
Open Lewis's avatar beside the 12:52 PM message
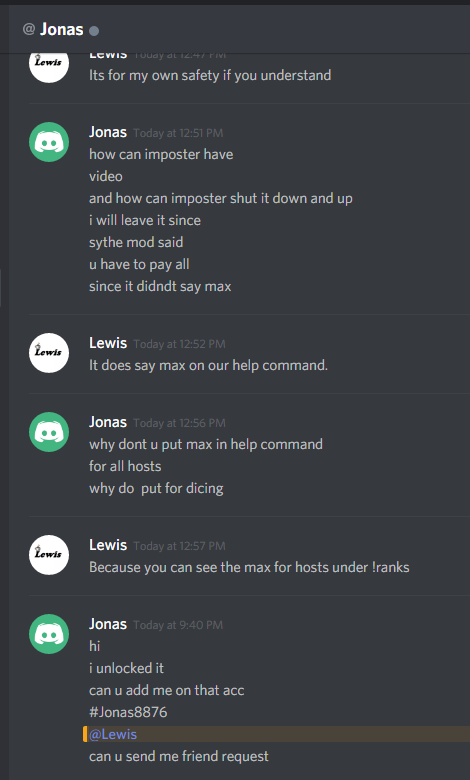49,353
